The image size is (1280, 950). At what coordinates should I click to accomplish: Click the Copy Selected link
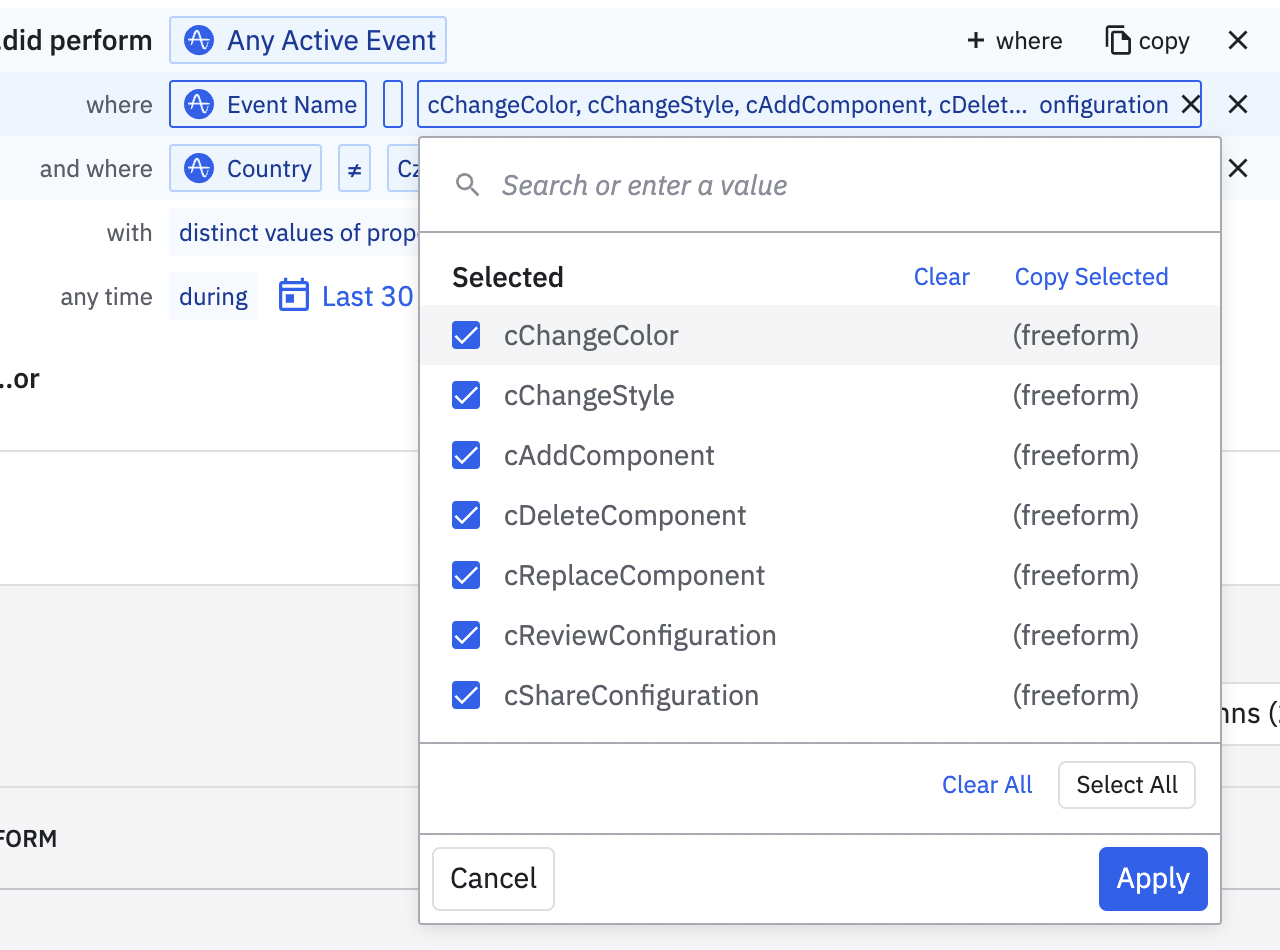coord(1091,277)
